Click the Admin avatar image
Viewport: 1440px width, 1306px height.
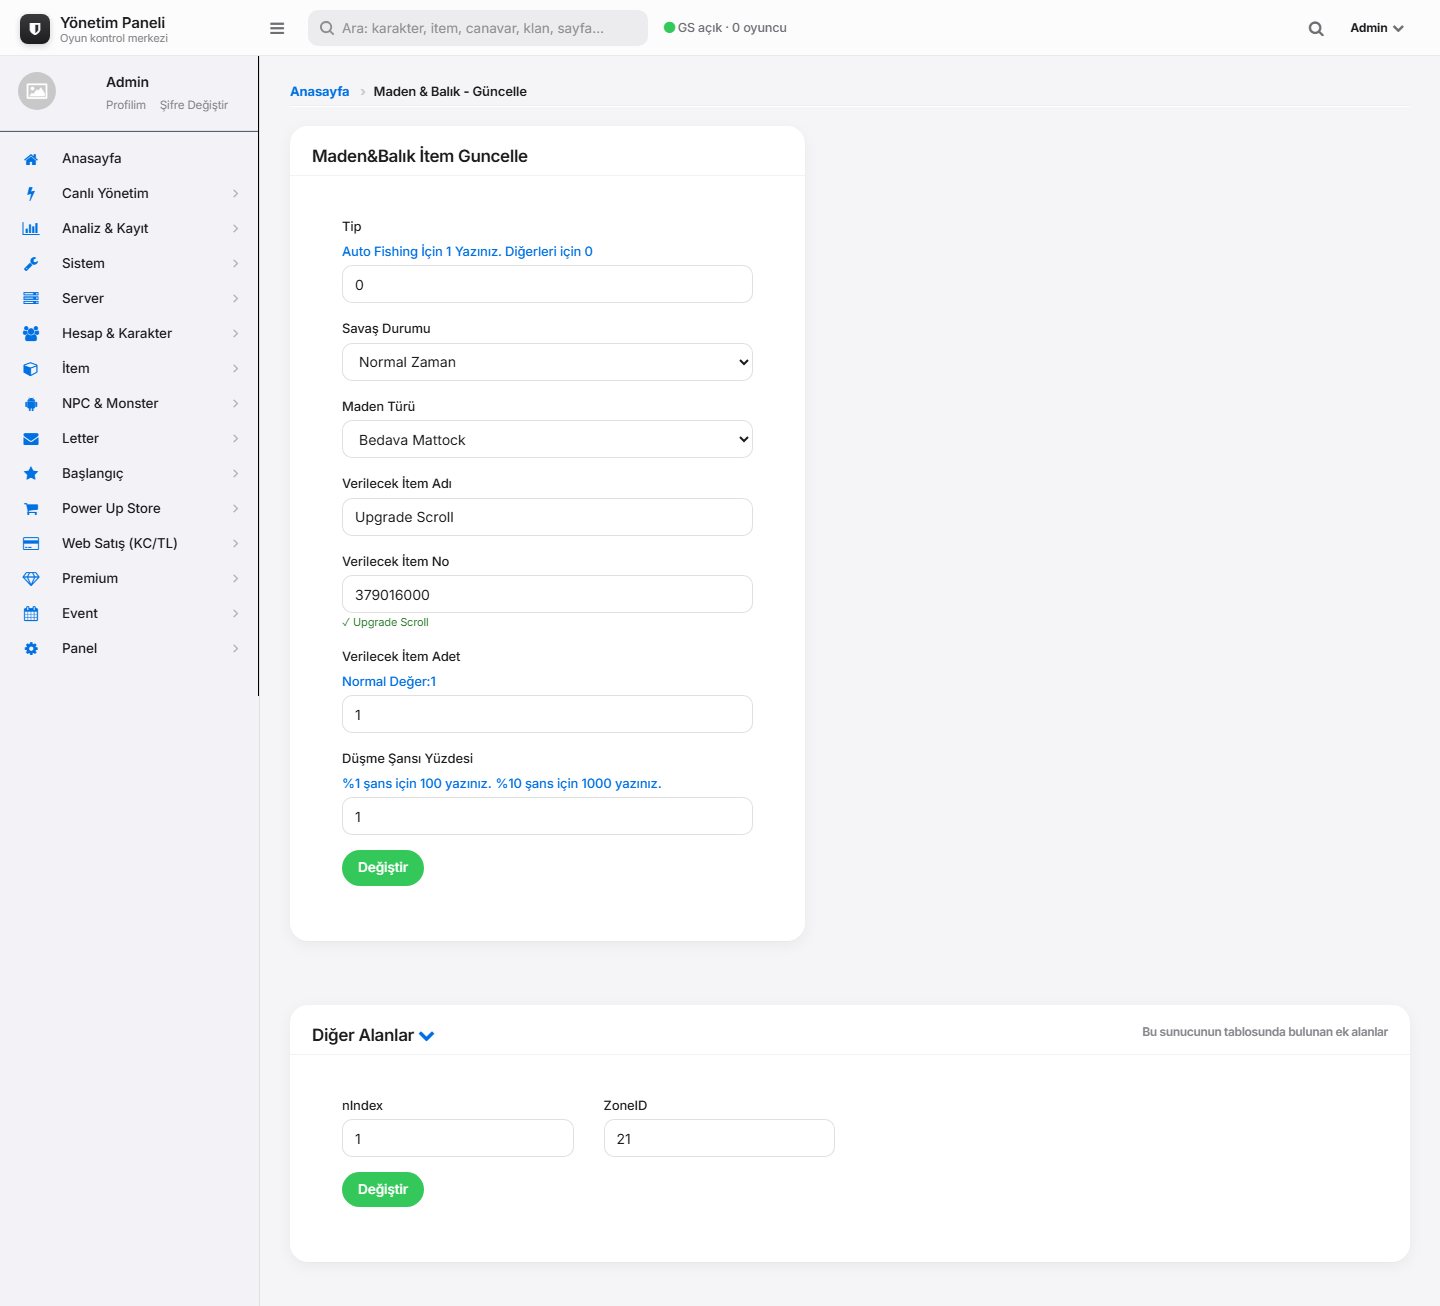[37, 91]
